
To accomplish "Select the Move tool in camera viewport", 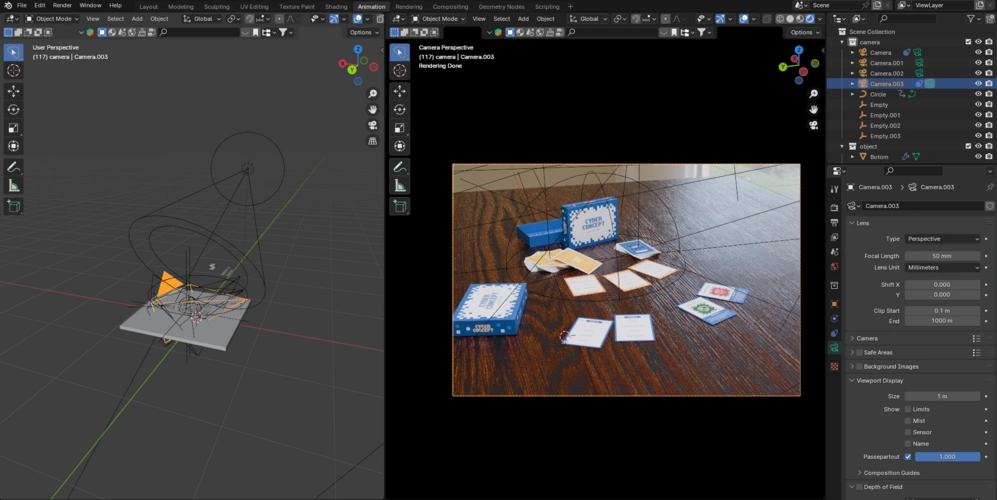I will pyautogui.click(x=399, y=91).
